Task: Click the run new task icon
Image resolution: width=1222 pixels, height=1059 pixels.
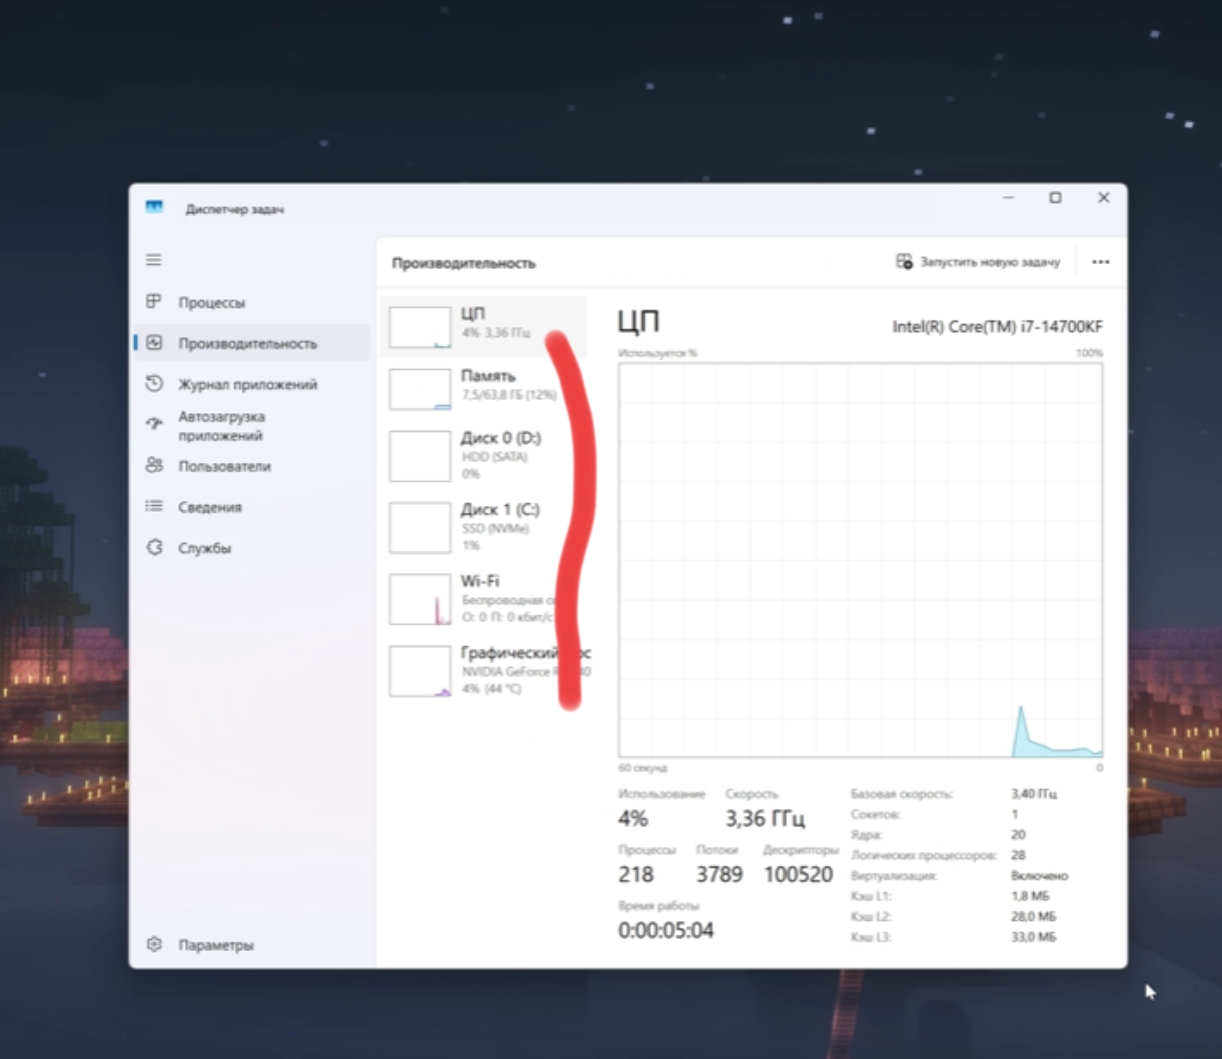Action: [x=904, y=261]
